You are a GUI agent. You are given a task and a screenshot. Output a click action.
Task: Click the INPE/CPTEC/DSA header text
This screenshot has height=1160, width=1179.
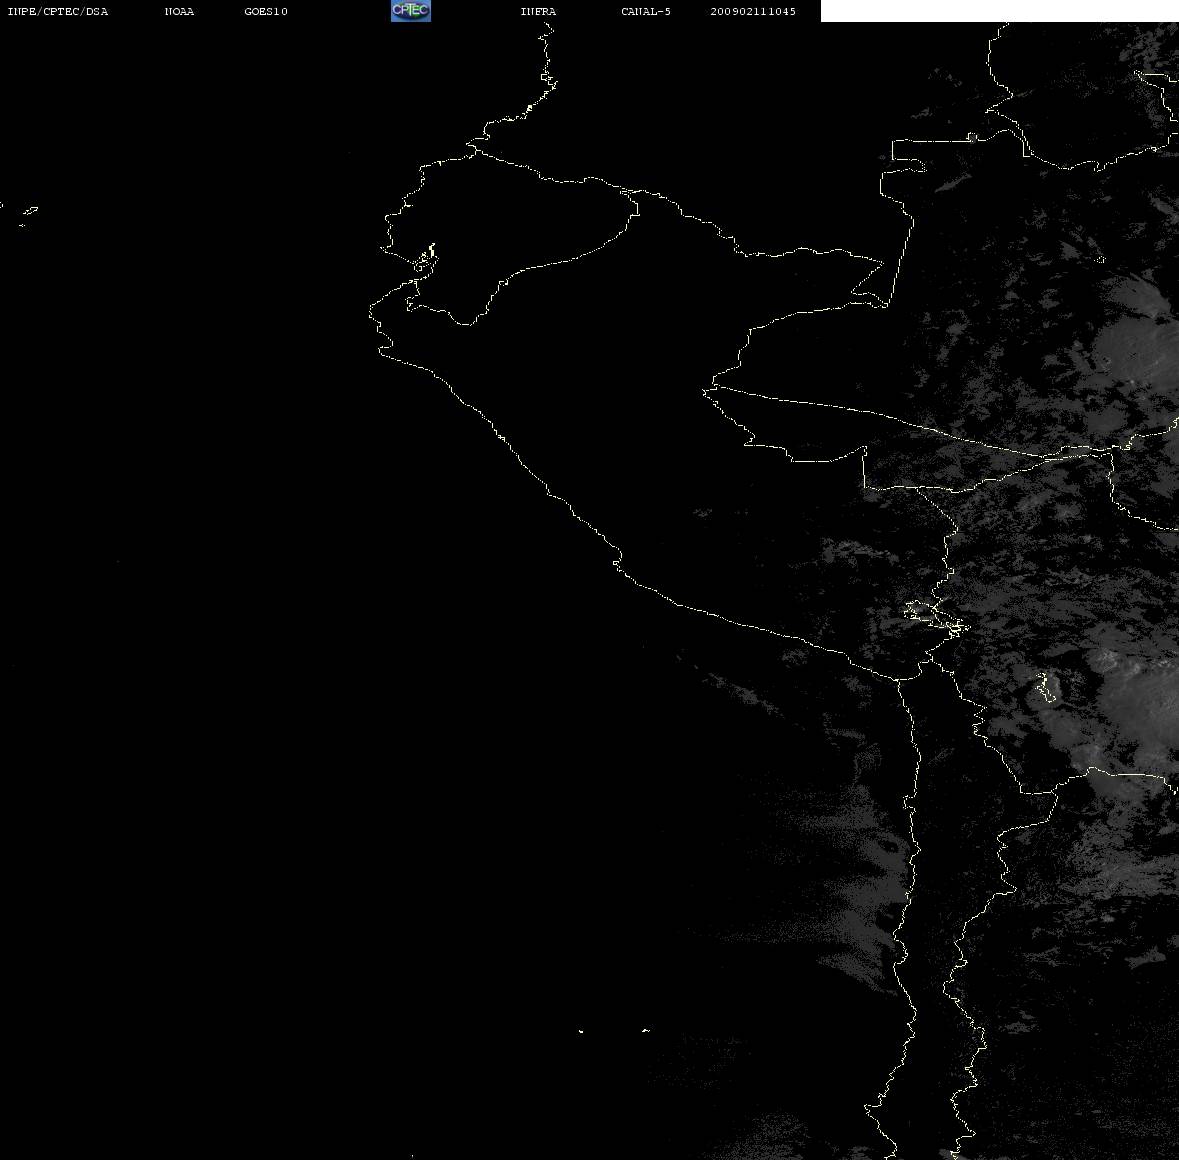tap(57, 11)
